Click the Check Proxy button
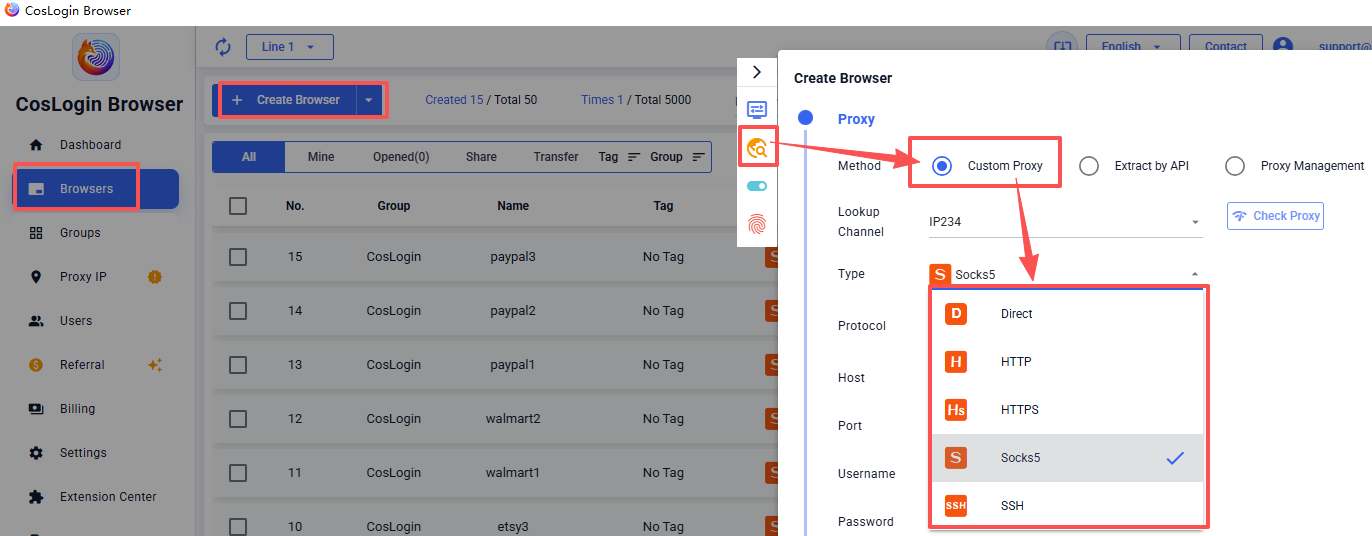This screenshot has height=536, width=1372. (1275, 216)
